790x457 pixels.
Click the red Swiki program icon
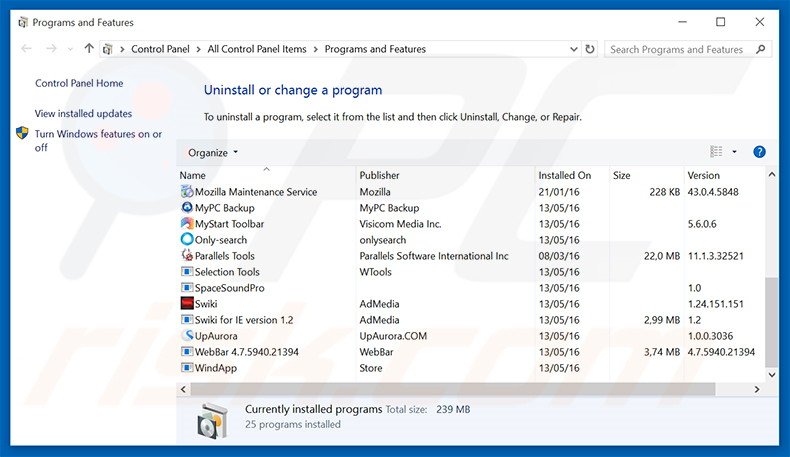(187, 304)
